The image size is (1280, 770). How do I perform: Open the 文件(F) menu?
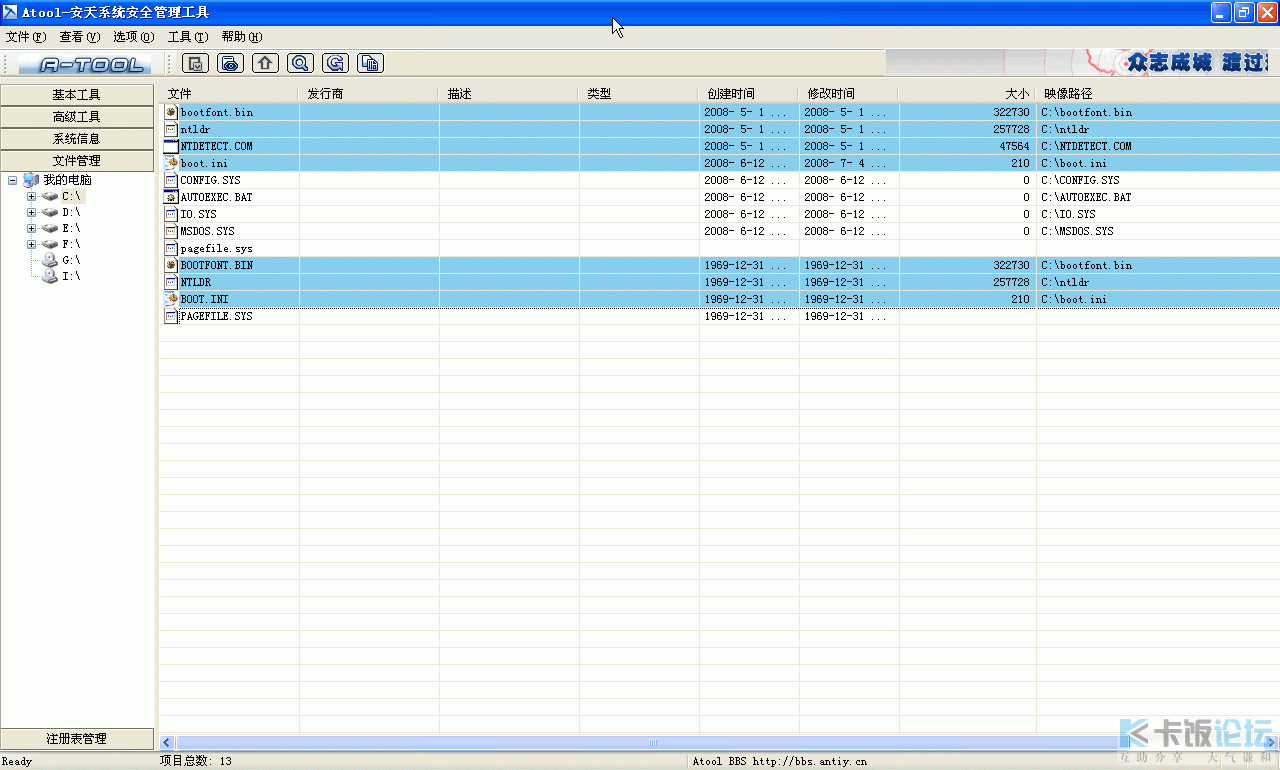[26, 37]
